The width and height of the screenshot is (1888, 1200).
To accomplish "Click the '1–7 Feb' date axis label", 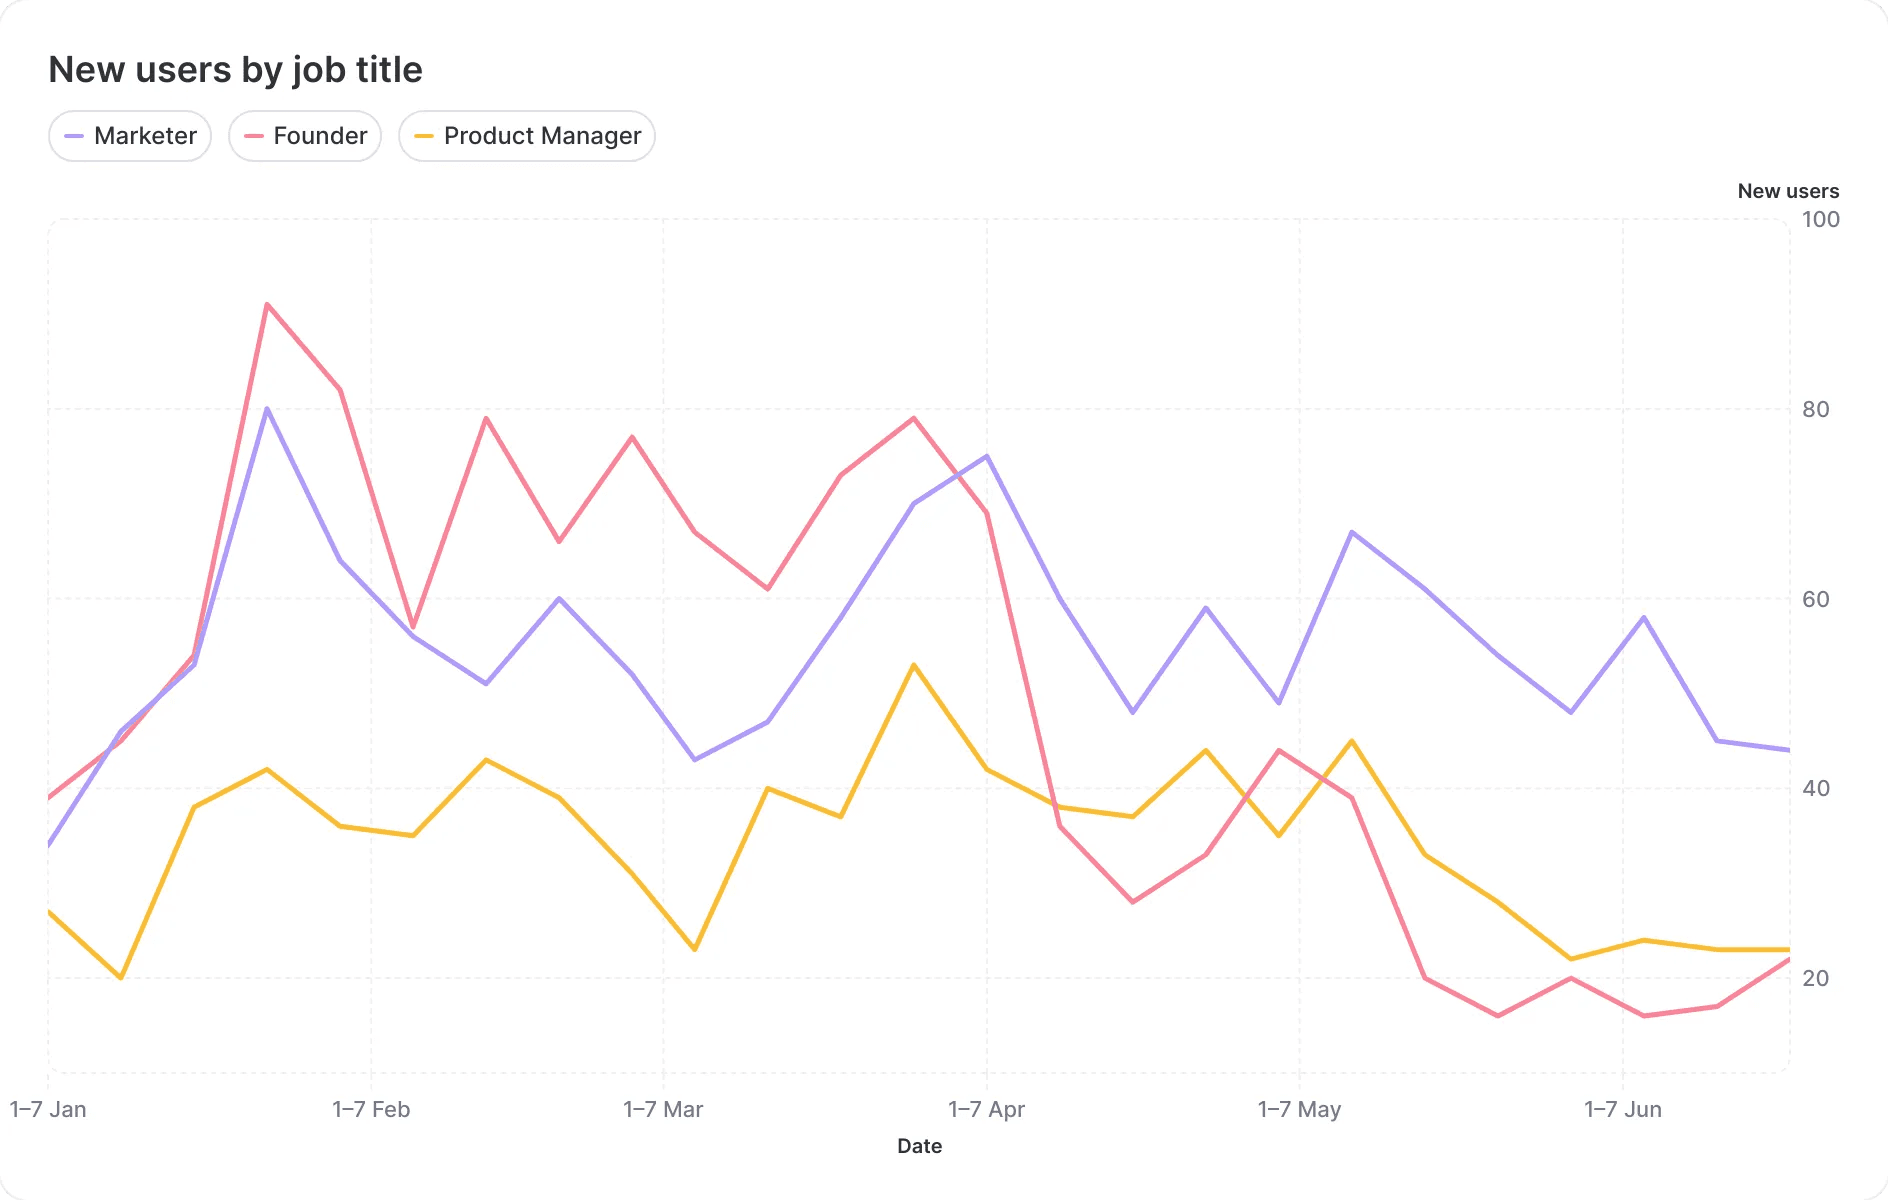I will tap(371, 1109).
